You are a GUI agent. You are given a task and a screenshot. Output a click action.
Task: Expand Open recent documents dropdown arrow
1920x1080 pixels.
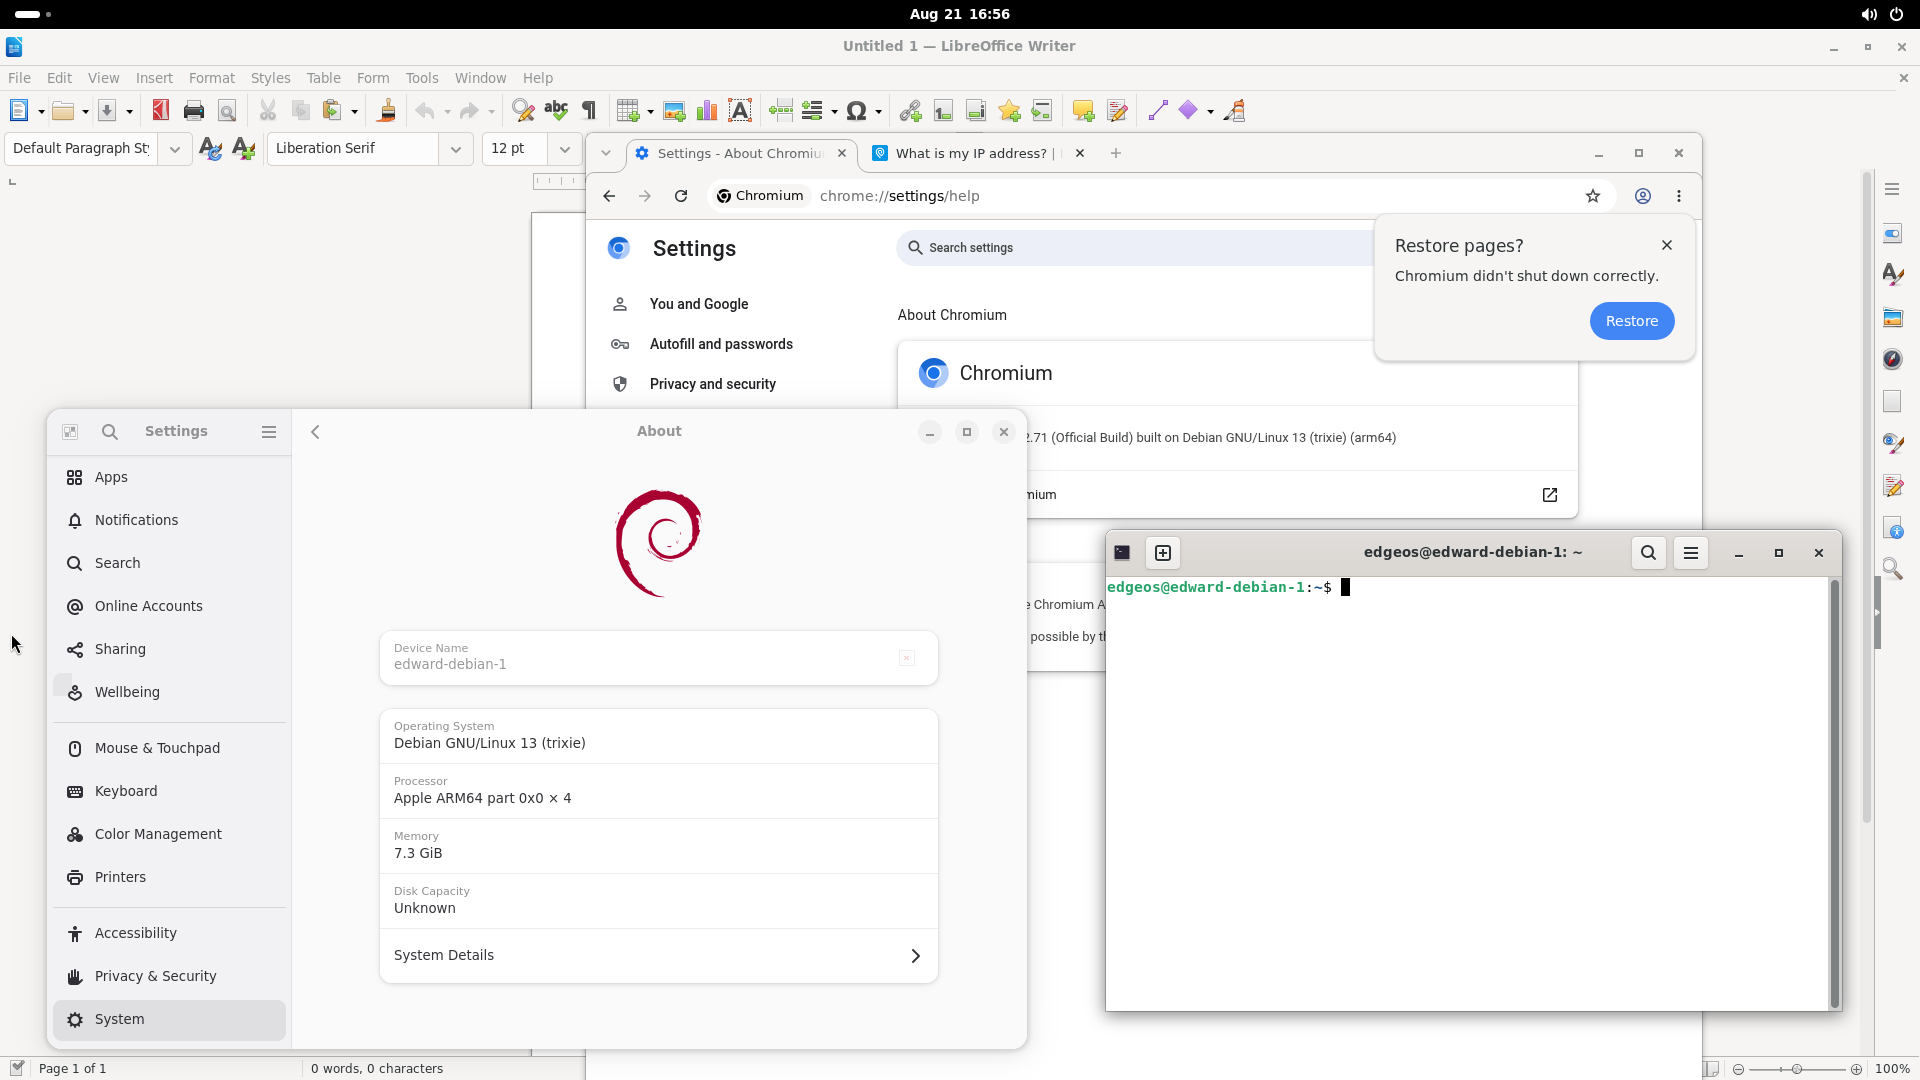85,111
